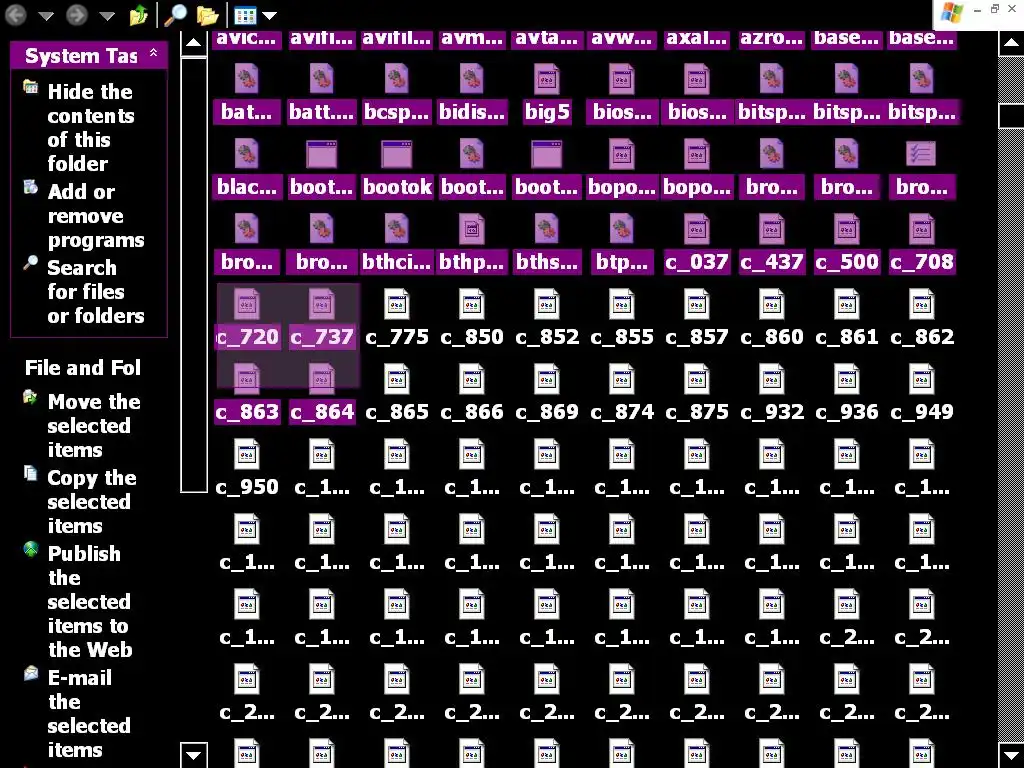Click the Windows flag logo
The width and height of the screenshot is (1024, 768).
951,12
